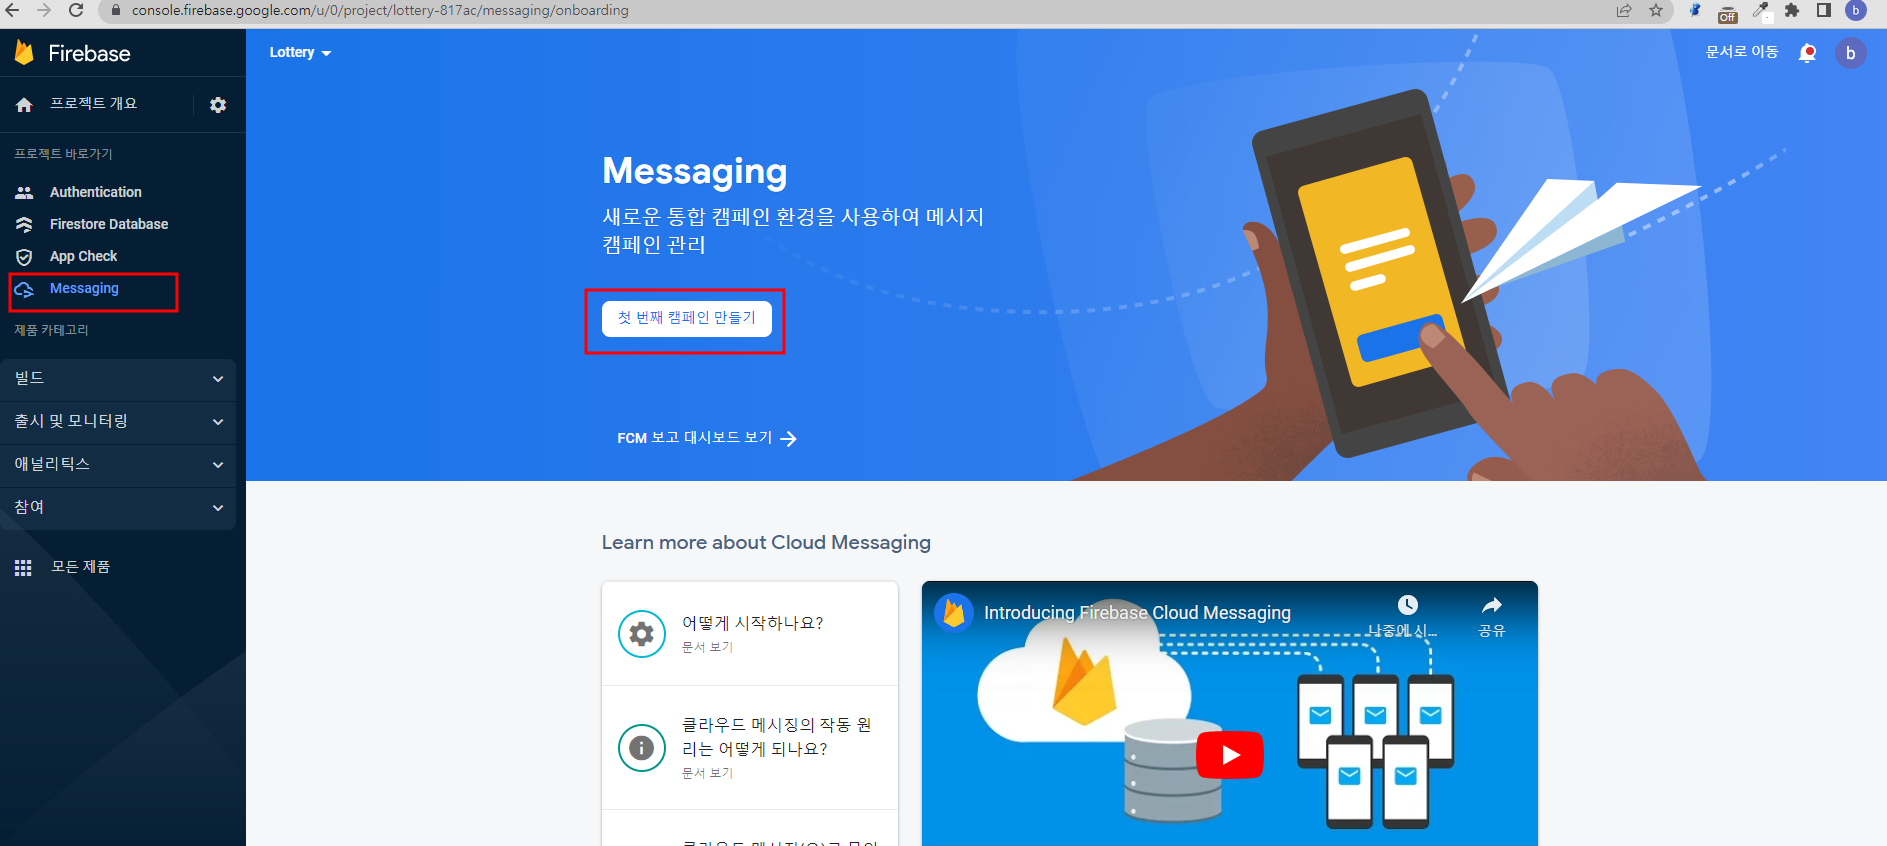Bookmark this page with star icon
The image size is (1887, 846).
[x=1656, y=10]
